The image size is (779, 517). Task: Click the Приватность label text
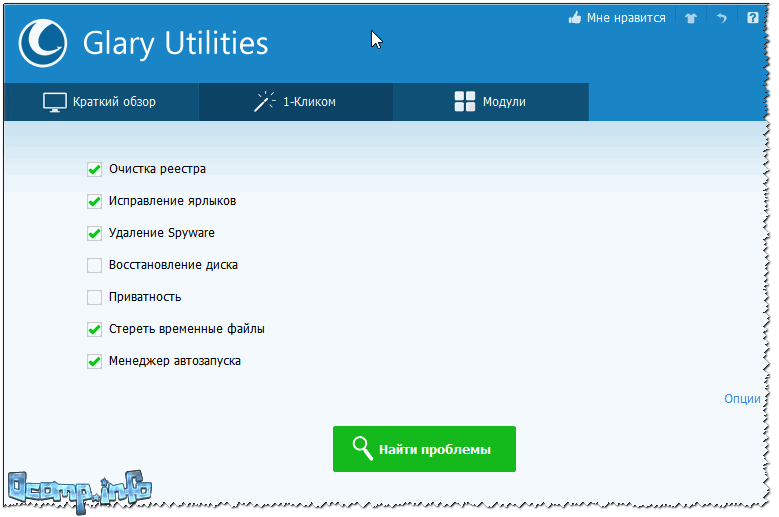(x=145, y=297)
